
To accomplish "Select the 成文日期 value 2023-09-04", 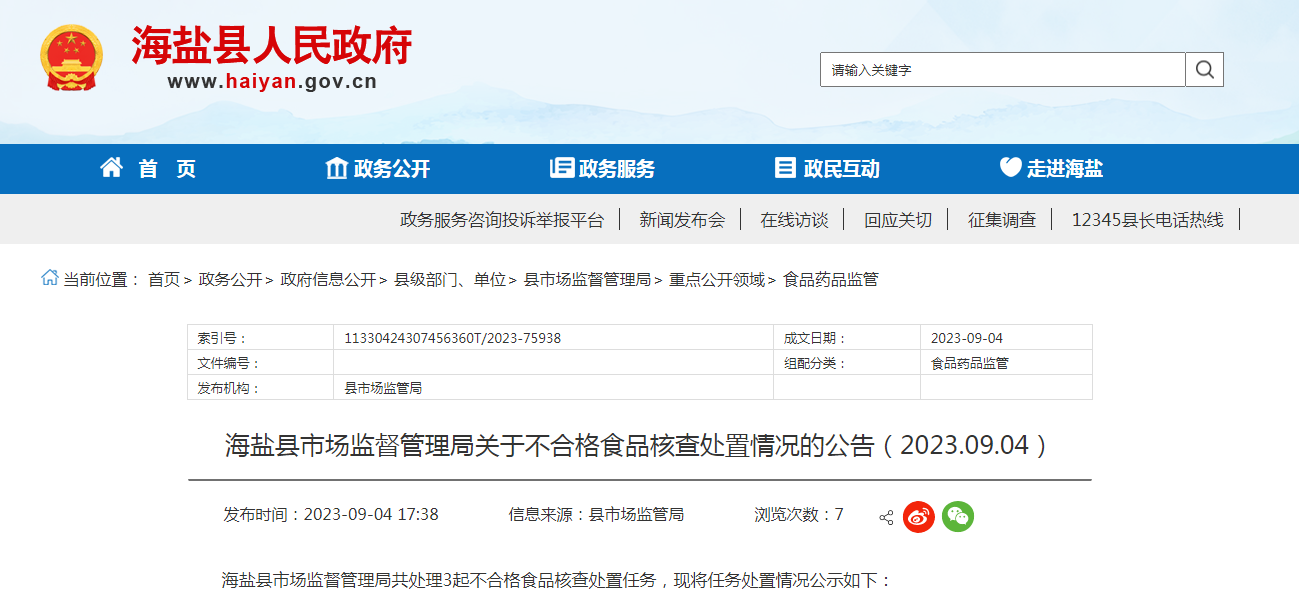I will point(967,338).
